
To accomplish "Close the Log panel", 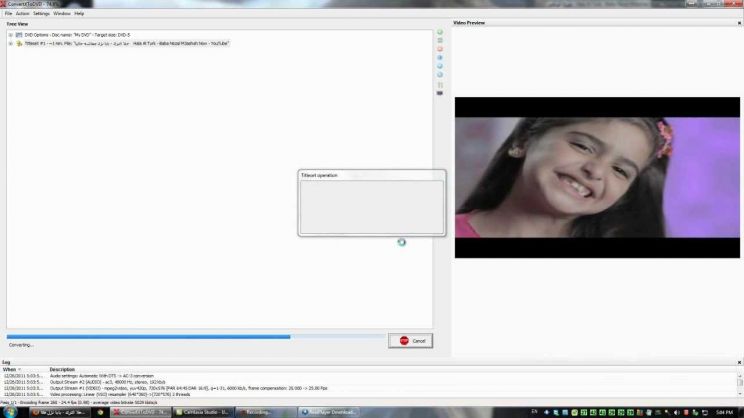I will pyautogui.click(x=739, y=362).
